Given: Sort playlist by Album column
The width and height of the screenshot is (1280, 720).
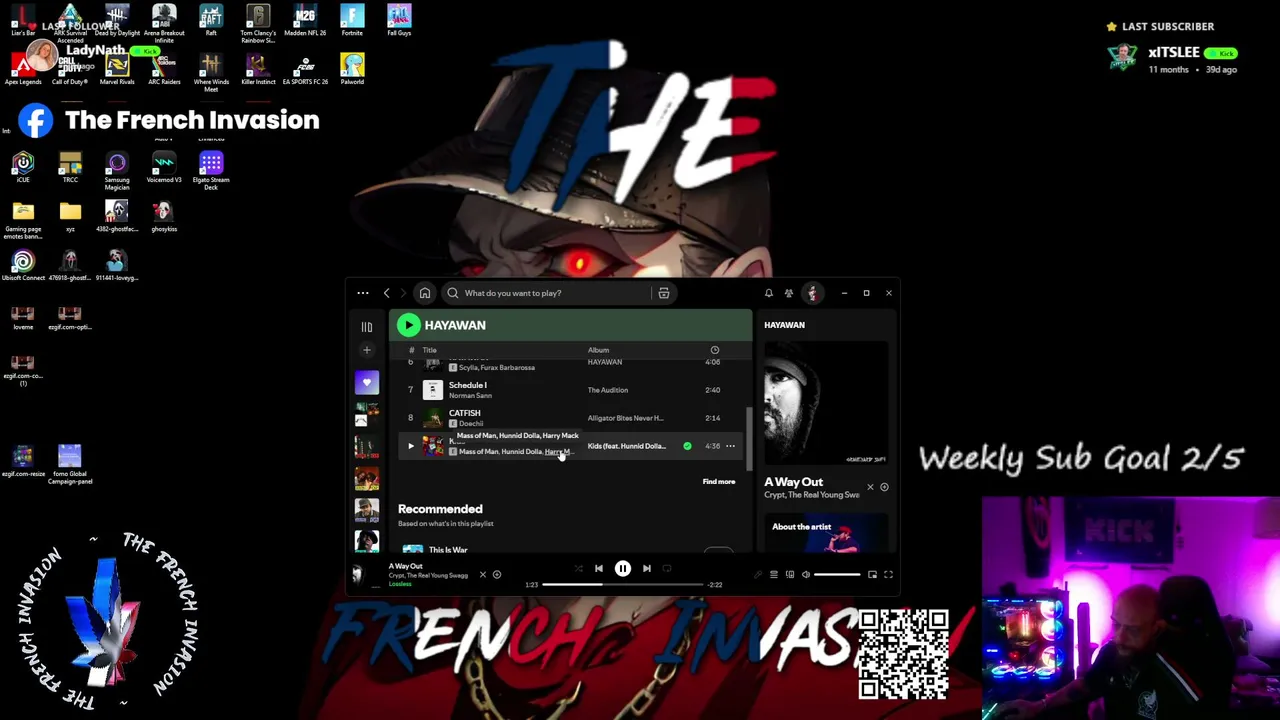Looking at the screenshot, I should (x=598, y=350).
